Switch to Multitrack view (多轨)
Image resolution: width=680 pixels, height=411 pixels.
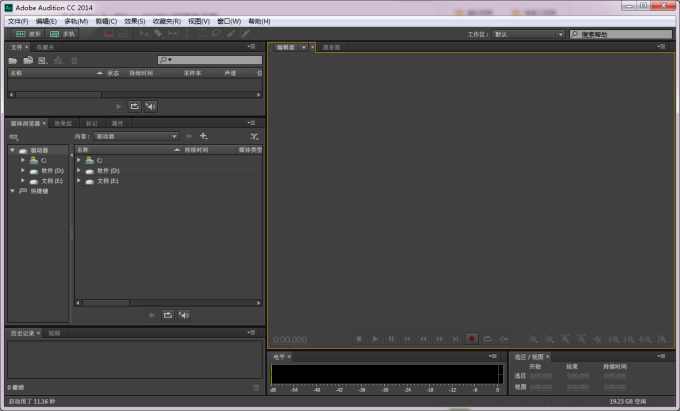pos(61,34)
